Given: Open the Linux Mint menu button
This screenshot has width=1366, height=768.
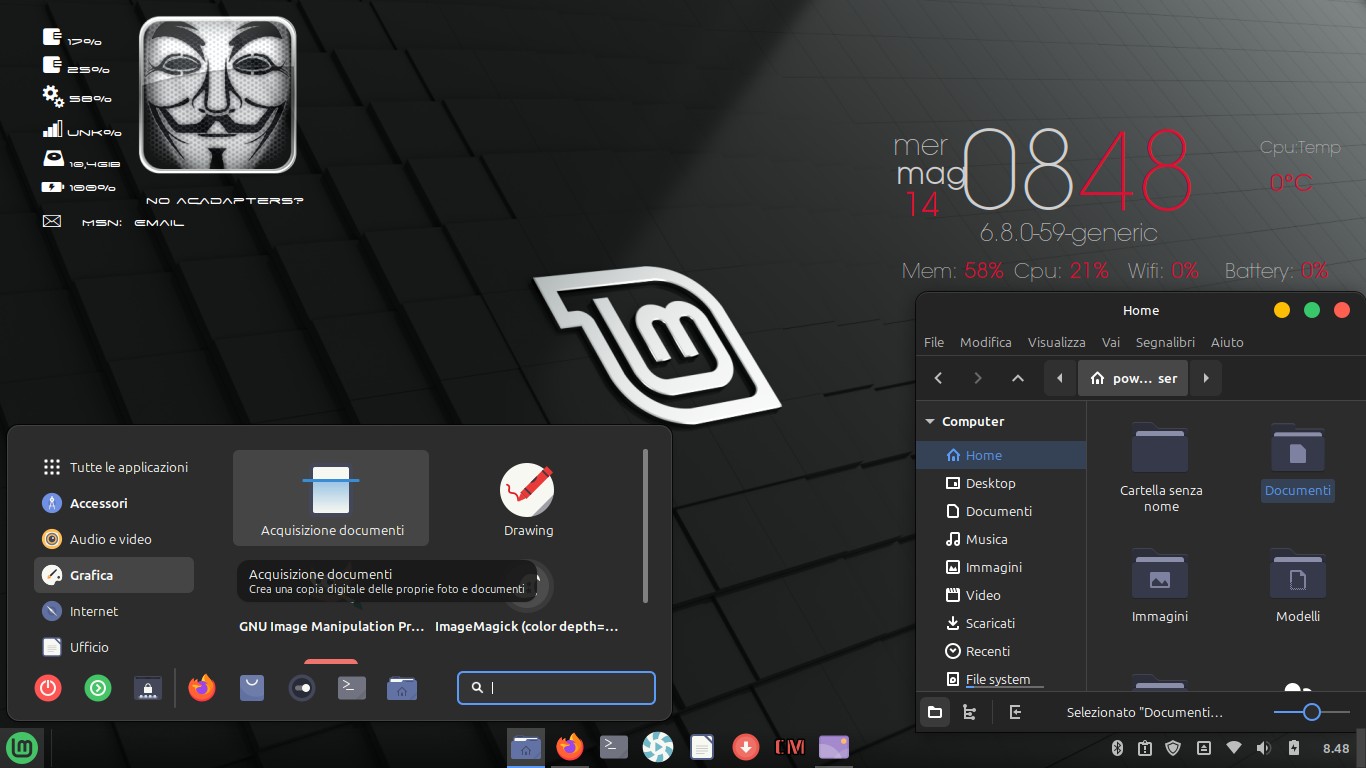Looking at the screenshot, I should pos(22,747).
